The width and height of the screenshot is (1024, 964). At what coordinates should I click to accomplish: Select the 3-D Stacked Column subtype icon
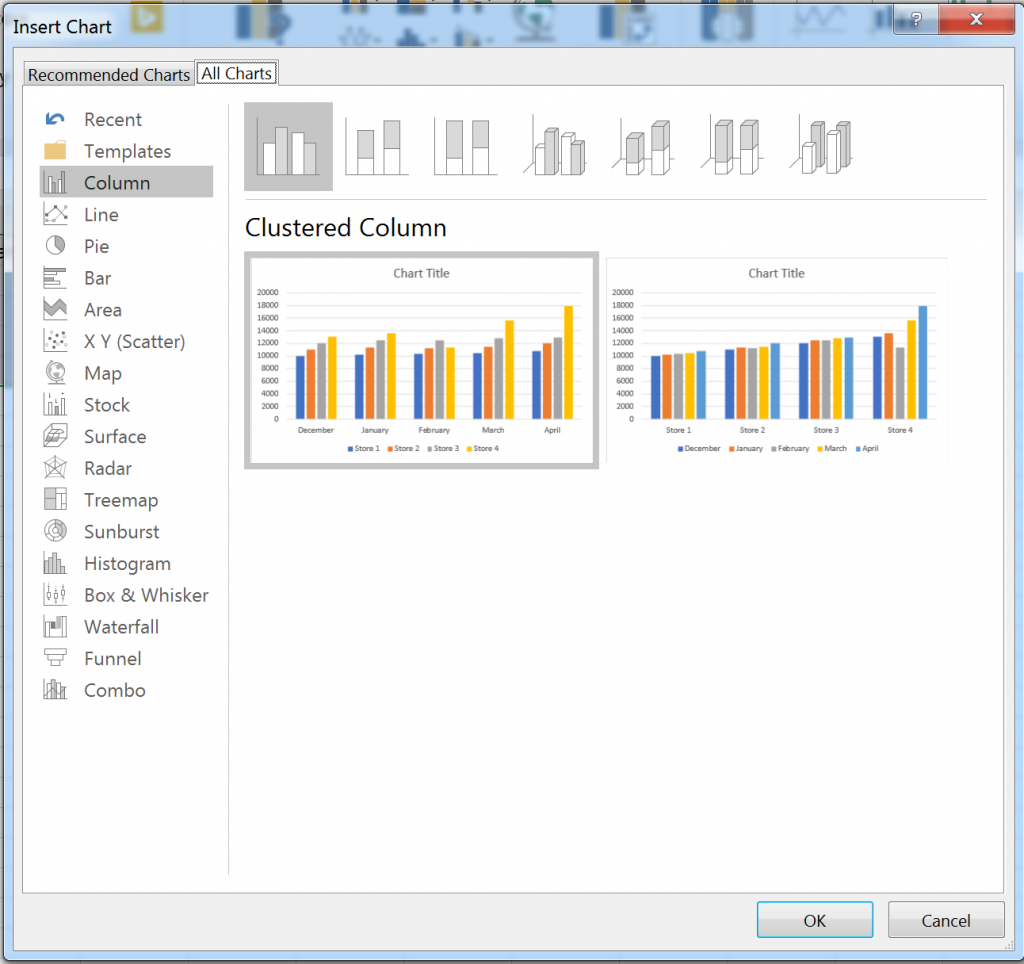click(x=643, y=147)
